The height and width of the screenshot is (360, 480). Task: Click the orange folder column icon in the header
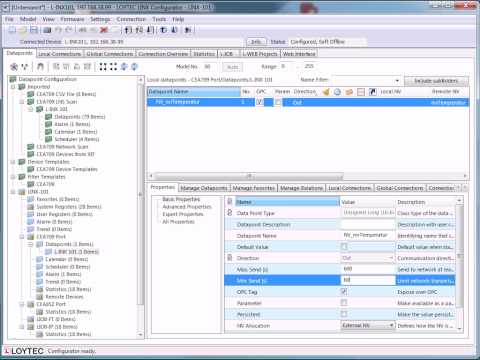coord(349,92)
